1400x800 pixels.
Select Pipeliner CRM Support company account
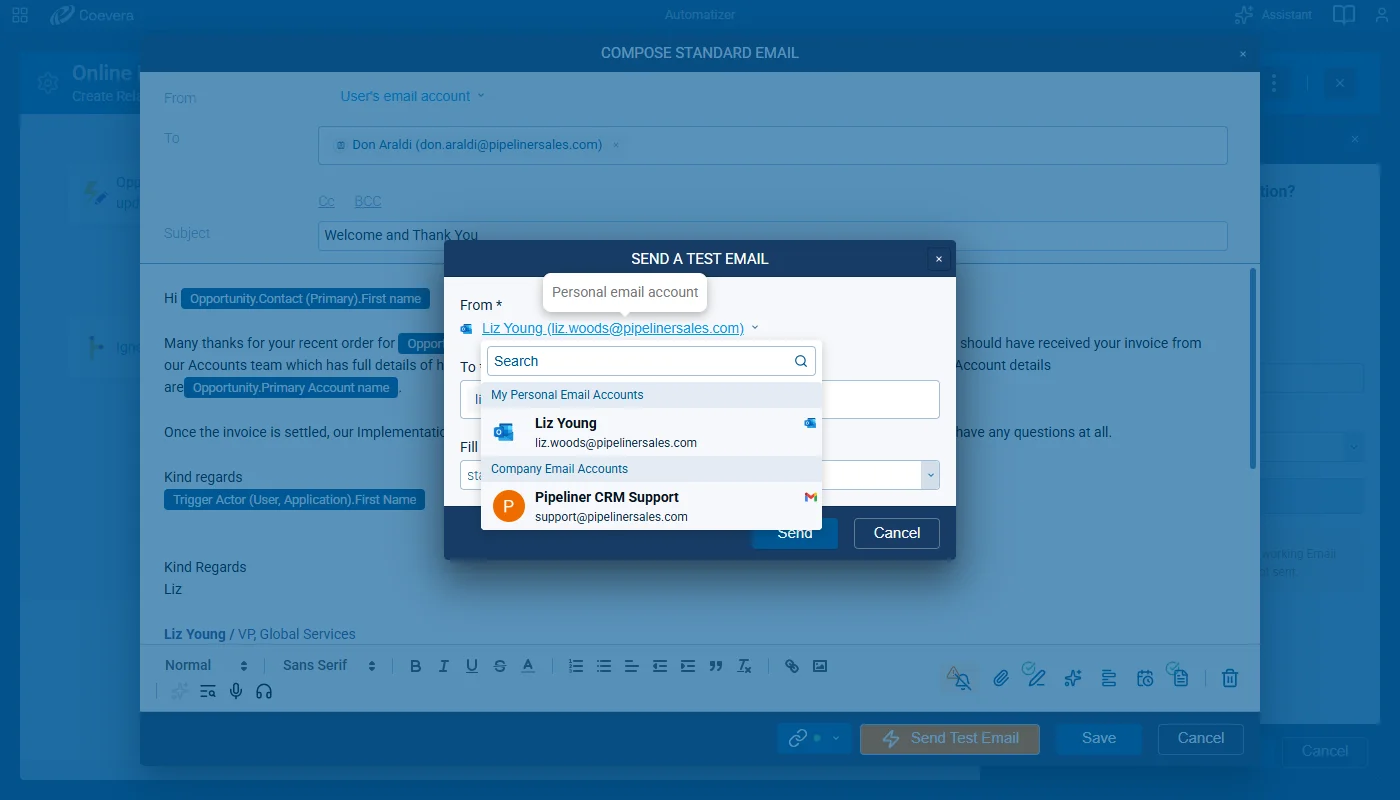(651, 506)
